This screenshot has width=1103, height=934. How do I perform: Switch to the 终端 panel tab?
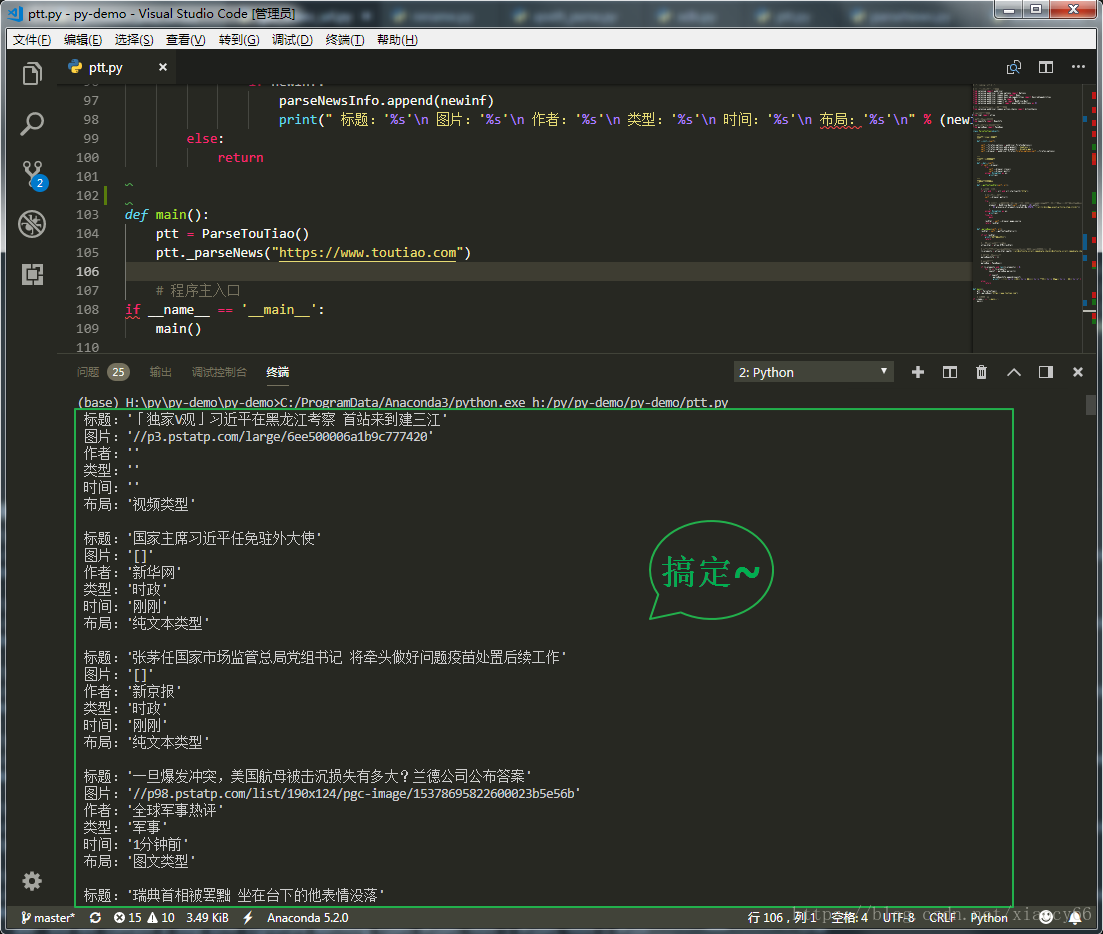pos(278,372)
